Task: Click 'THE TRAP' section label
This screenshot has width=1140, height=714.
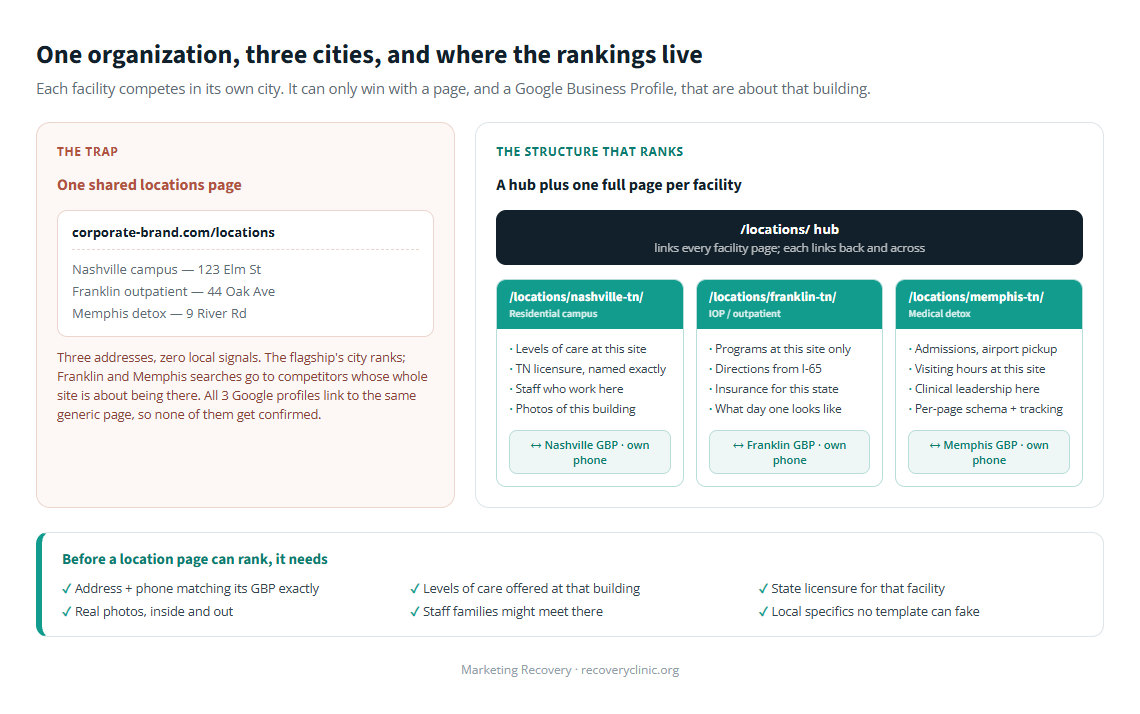Action: tap(87, 151)
